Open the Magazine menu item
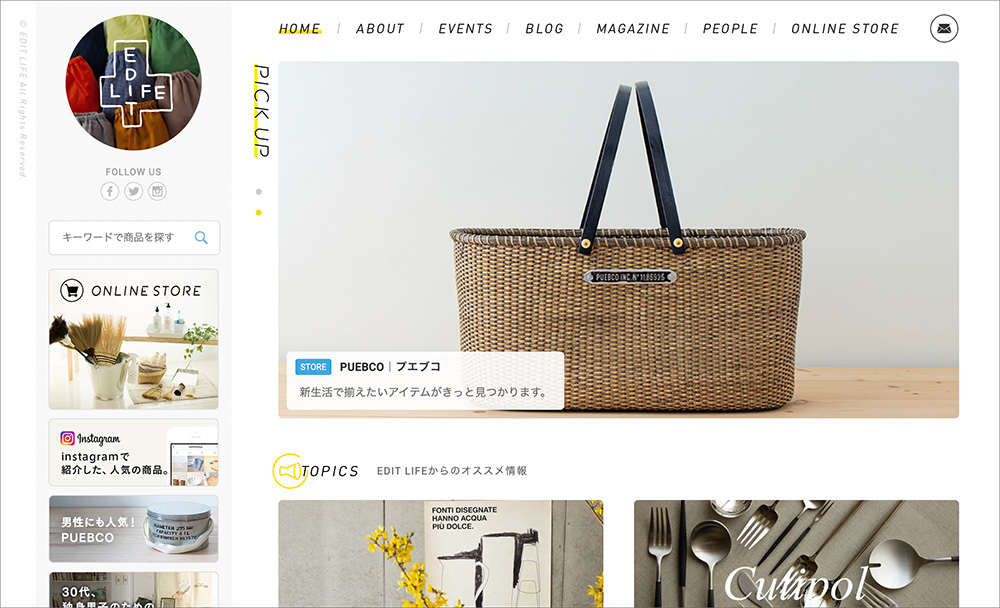This screenshot has height=608, width=1000. pos(633,29)
